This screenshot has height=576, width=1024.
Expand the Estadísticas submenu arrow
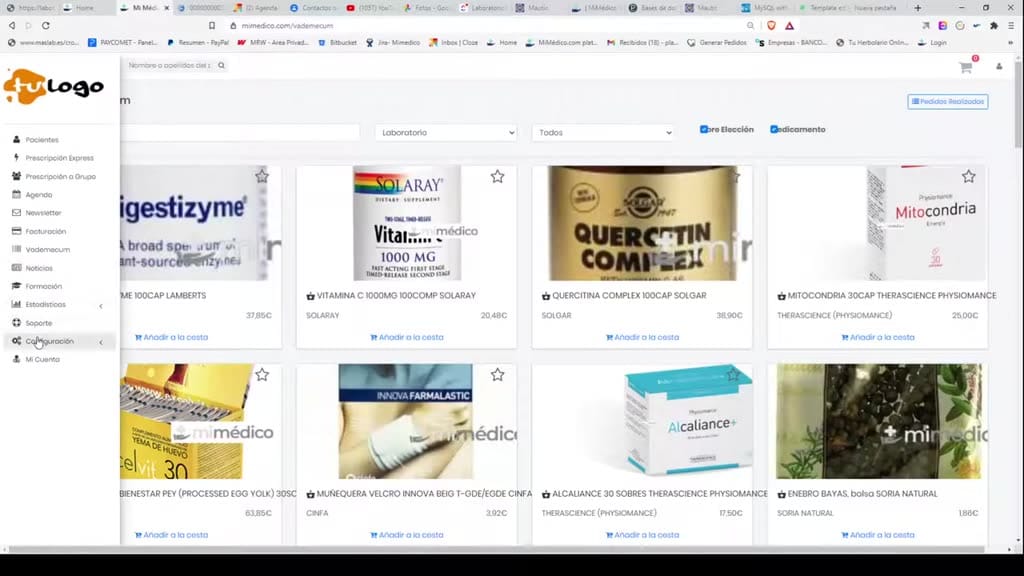[x=101, y=306]
